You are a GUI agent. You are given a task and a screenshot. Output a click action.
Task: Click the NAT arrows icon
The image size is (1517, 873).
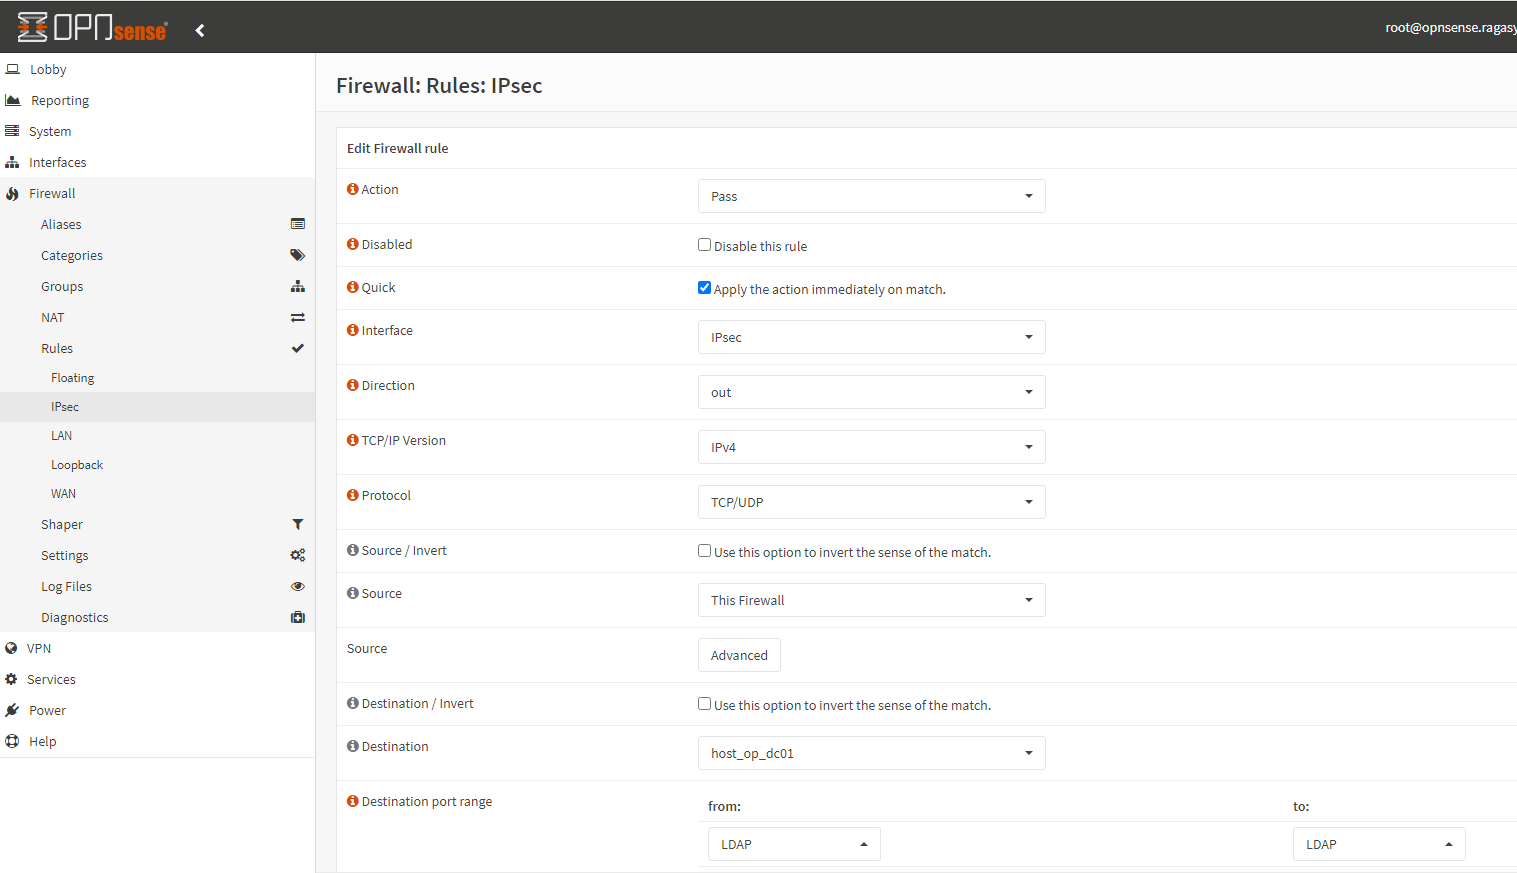[x=297, y=317]
